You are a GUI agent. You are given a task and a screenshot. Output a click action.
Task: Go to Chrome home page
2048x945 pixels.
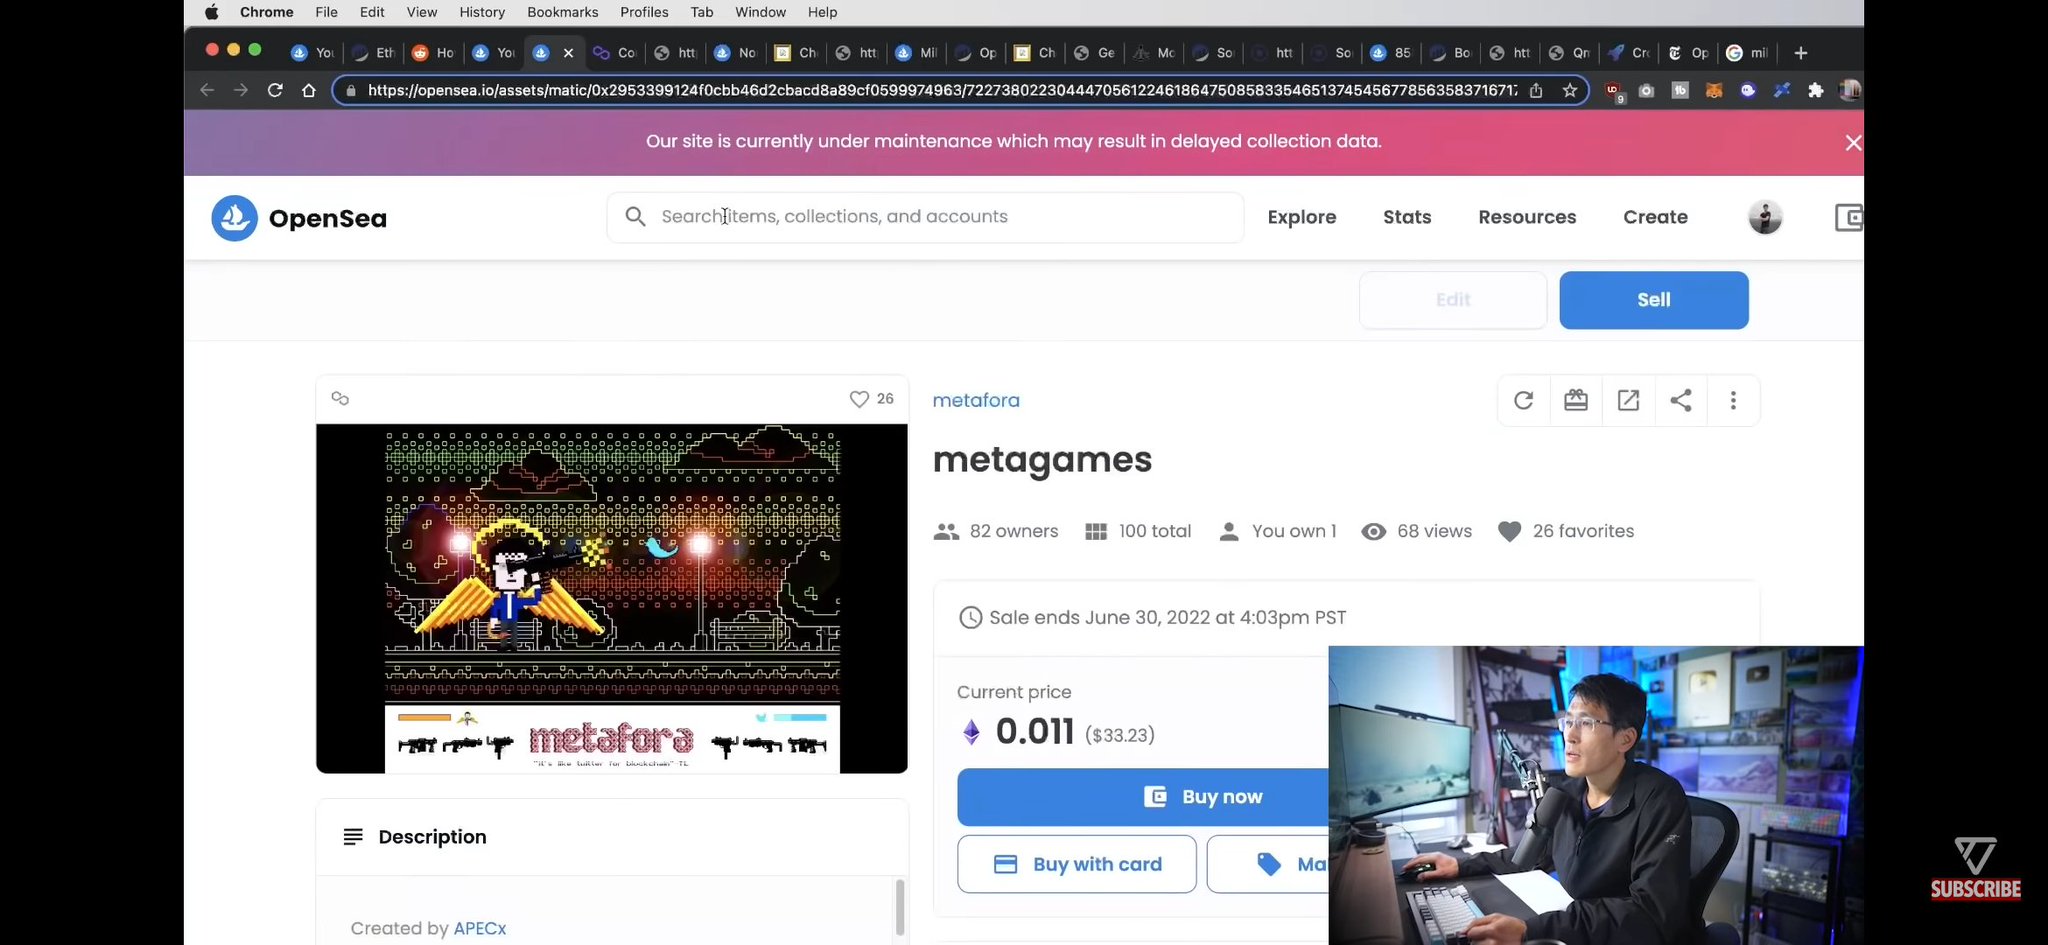click(309, 90)
